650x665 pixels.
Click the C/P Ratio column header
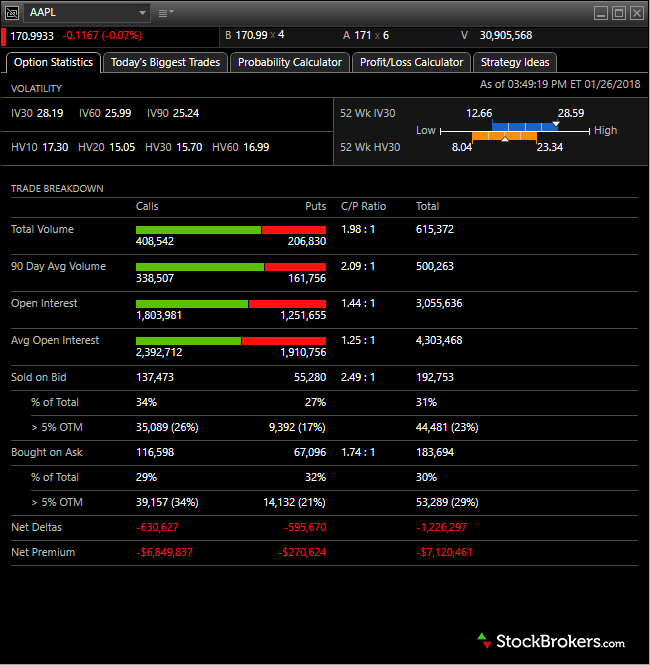(x=363, y=207)
